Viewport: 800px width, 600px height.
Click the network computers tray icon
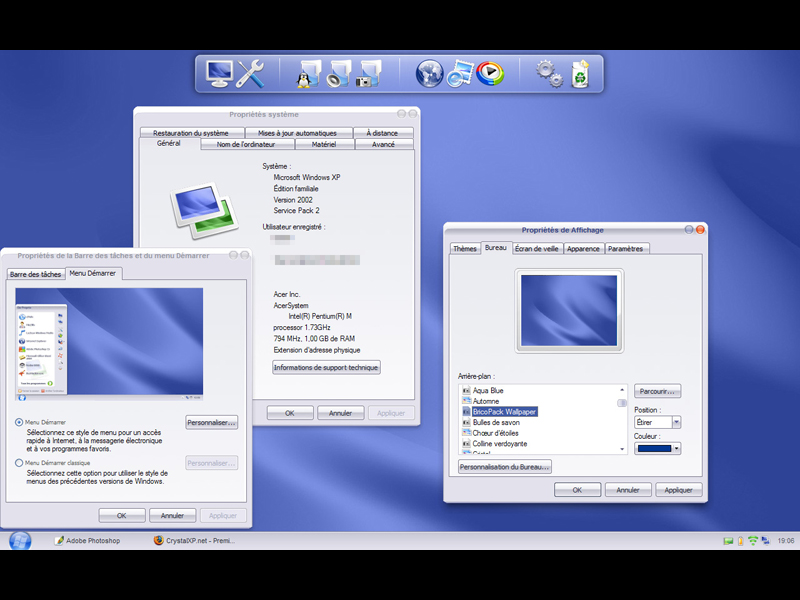coord(765,541)
